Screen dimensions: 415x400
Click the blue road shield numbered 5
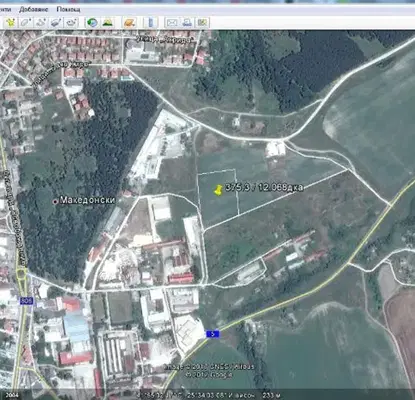212,333
